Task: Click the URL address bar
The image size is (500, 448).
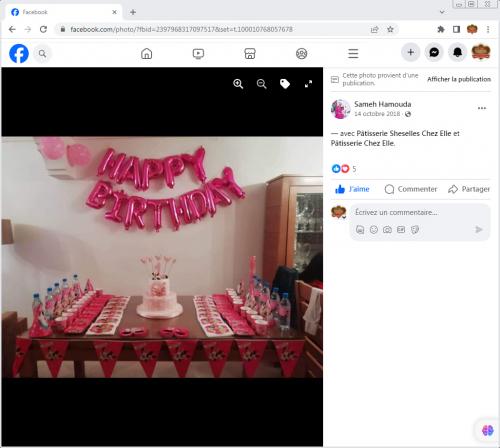Action: (x=213, y=29)
